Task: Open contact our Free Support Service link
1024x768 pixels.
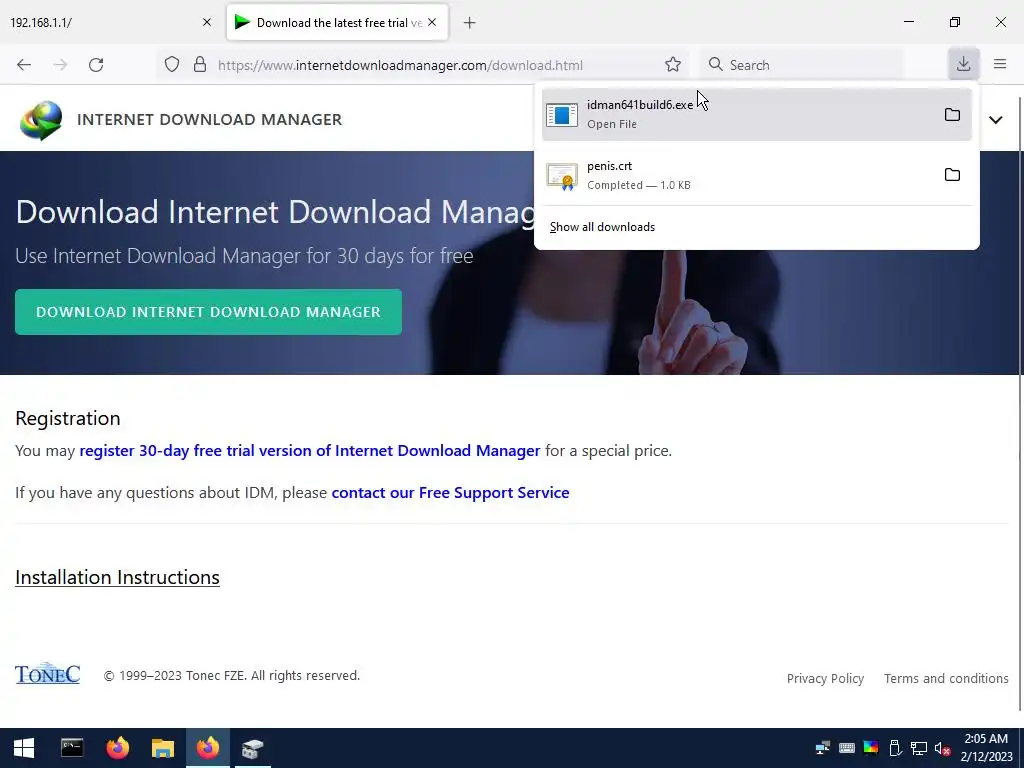Action: (451, 492)
